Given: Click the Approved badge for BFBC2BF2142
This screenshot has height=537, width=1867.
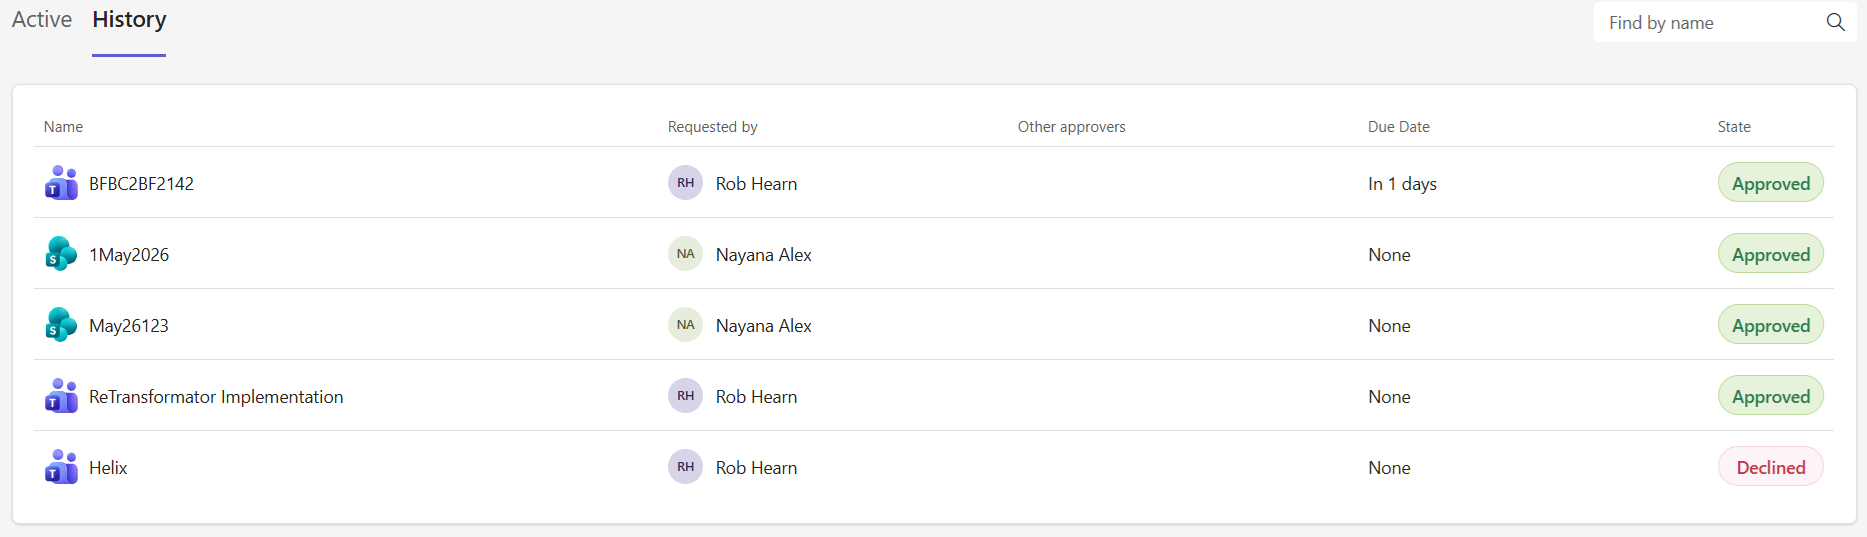Looking at the screenshot, I should pos(1770,183).
